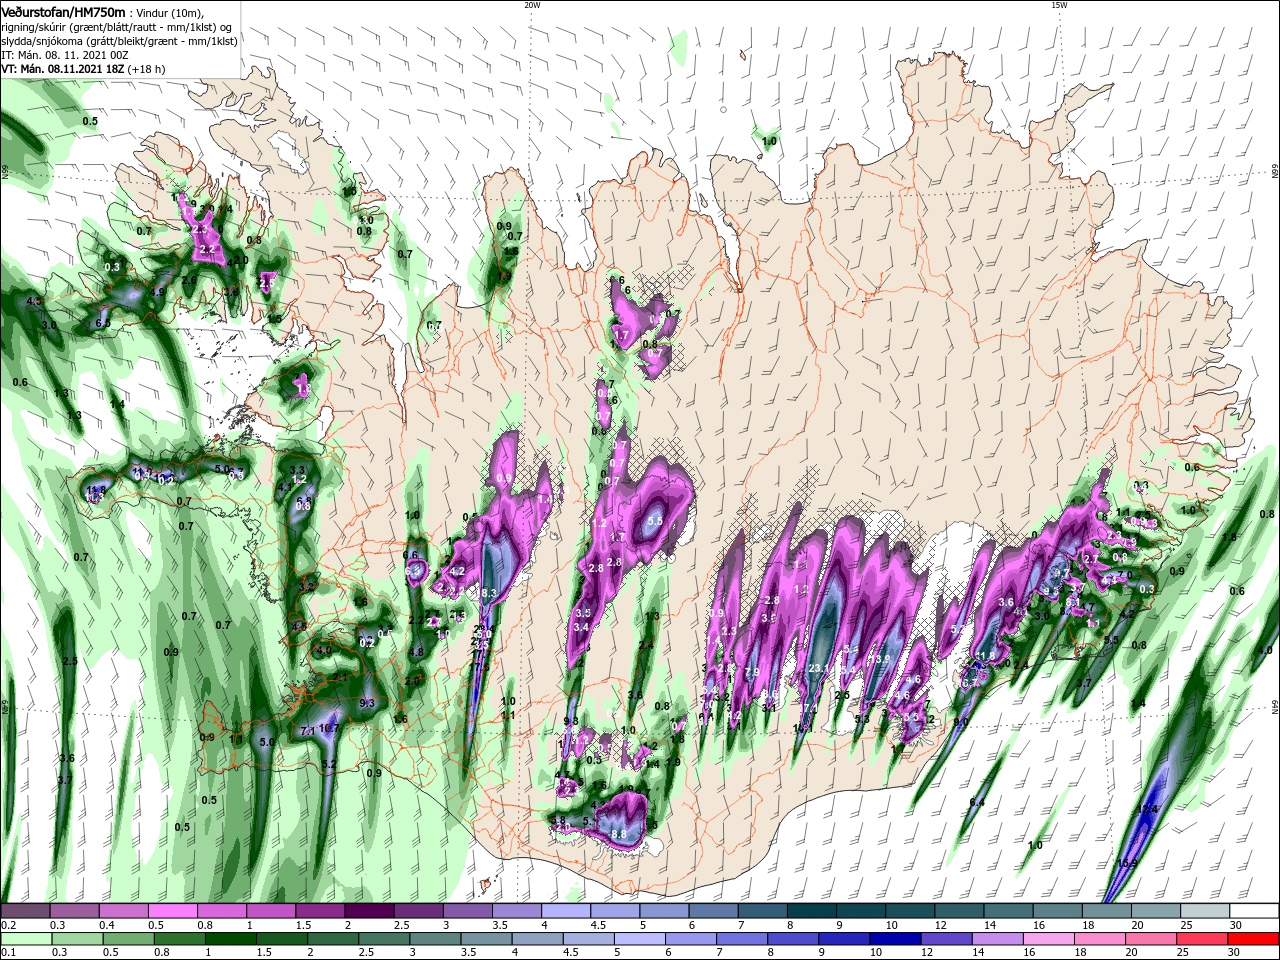
Task: Pick the light grey 25–30 swatch in upper legend
Action: pyautogui.click(x=1205, y=911)
